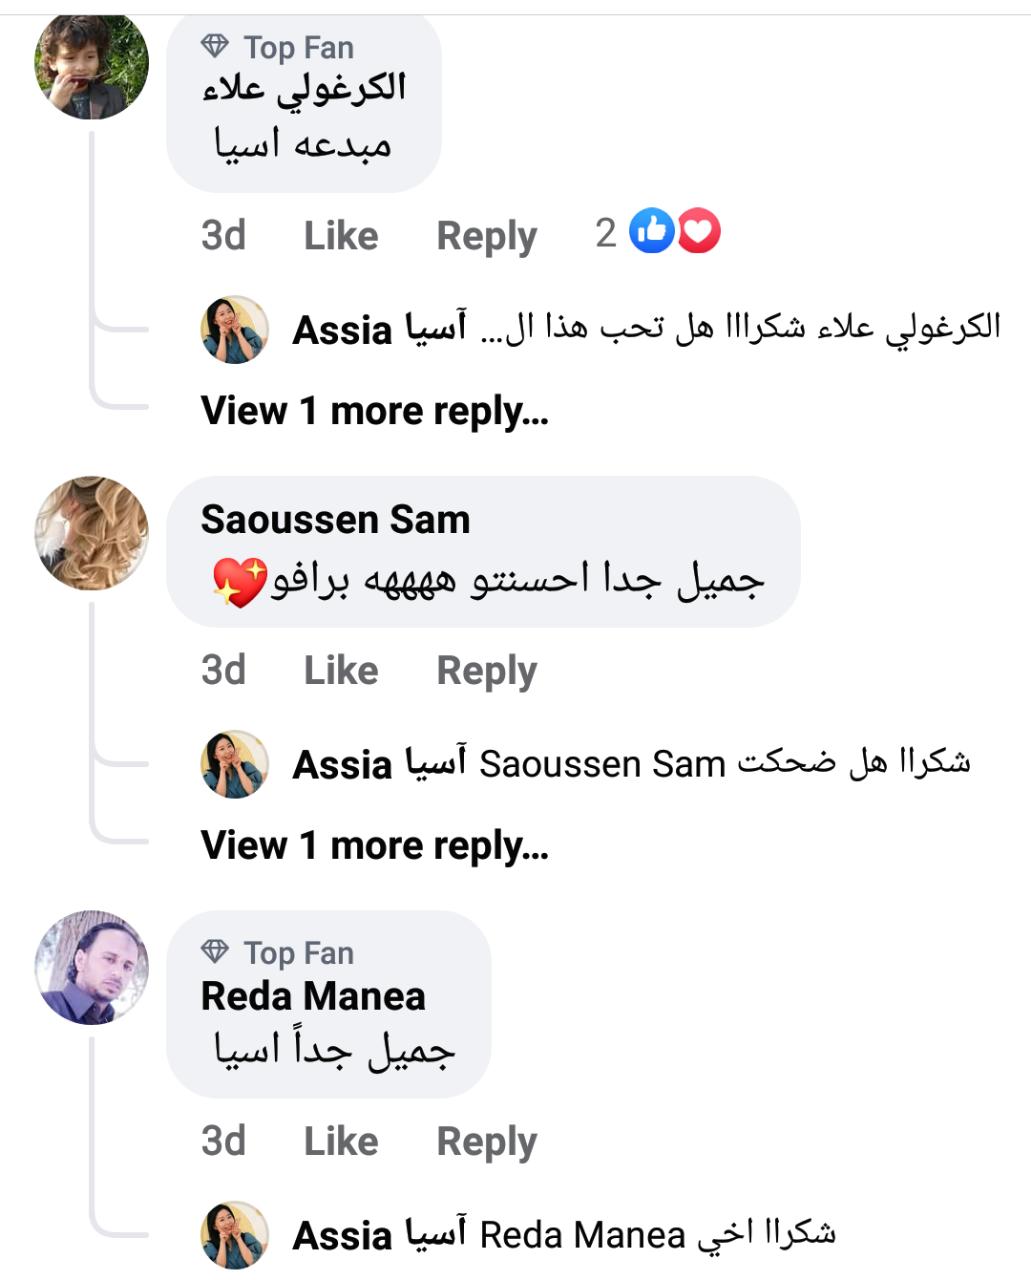Open Reda Manea's profile picture
The width and height of the screenshot is (1031, 1280).
[91, 968]
